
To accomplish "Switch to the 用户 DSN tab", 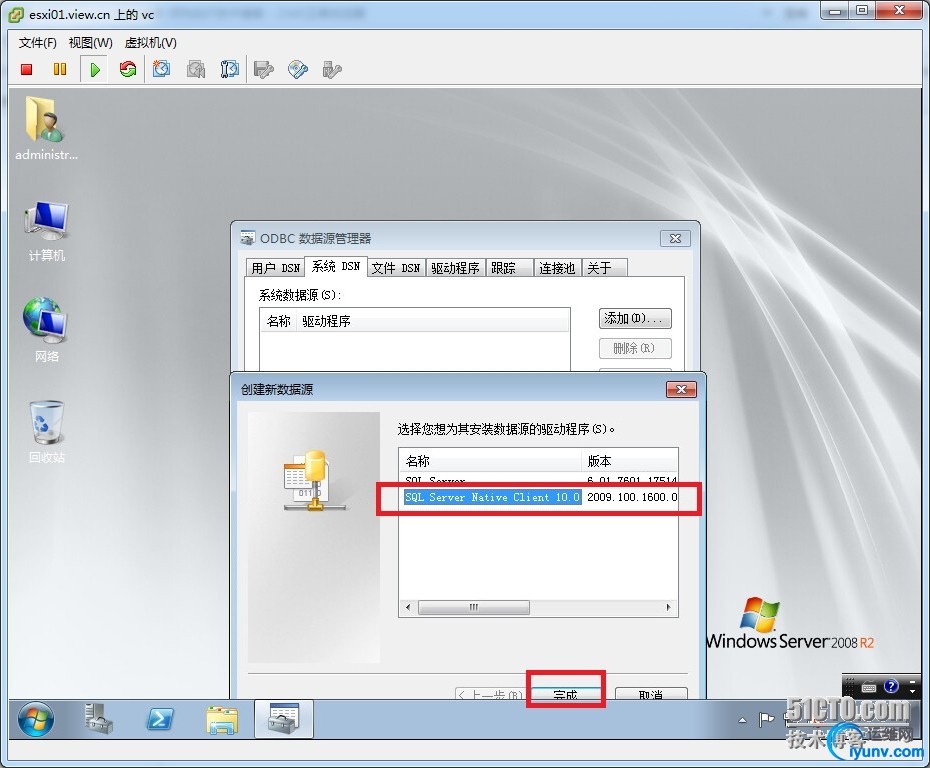I will (275, 268).
